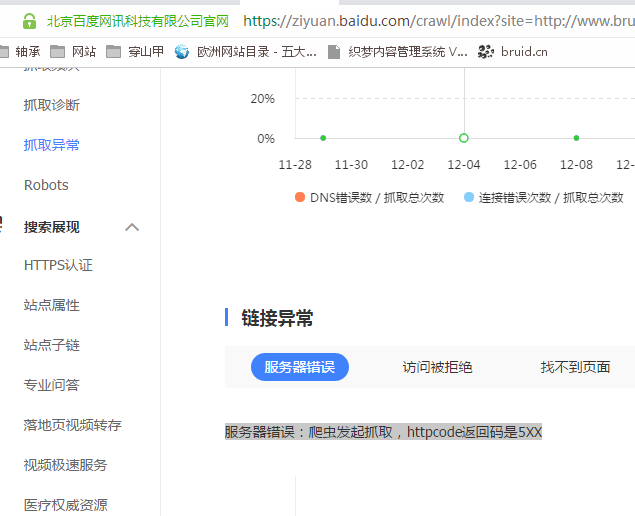Open Robots in the sidebar
The height and width of the screenshot is (516, 635).
coord(46,185)
